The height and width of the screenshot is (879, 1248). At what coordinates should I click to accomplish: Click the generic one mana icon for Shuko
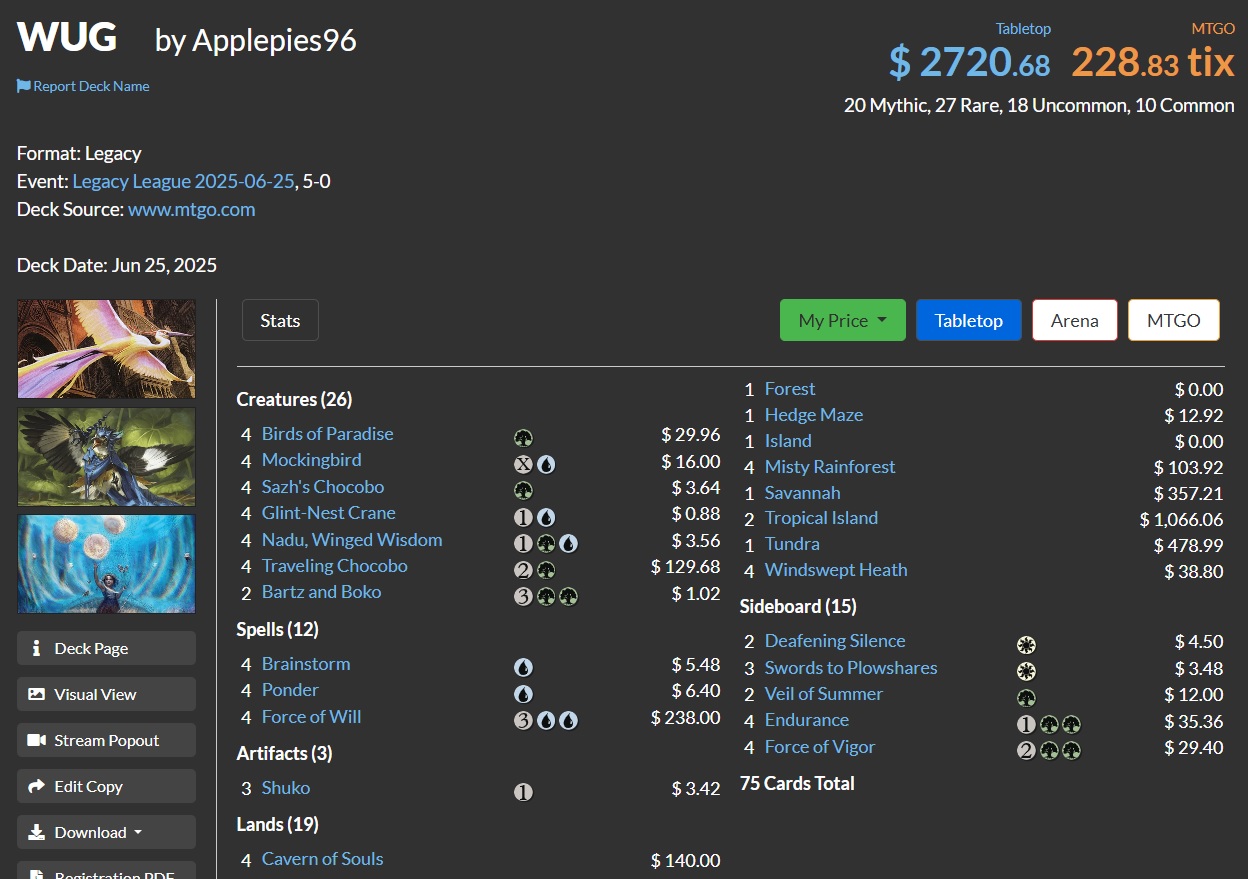tap(523, 792)
